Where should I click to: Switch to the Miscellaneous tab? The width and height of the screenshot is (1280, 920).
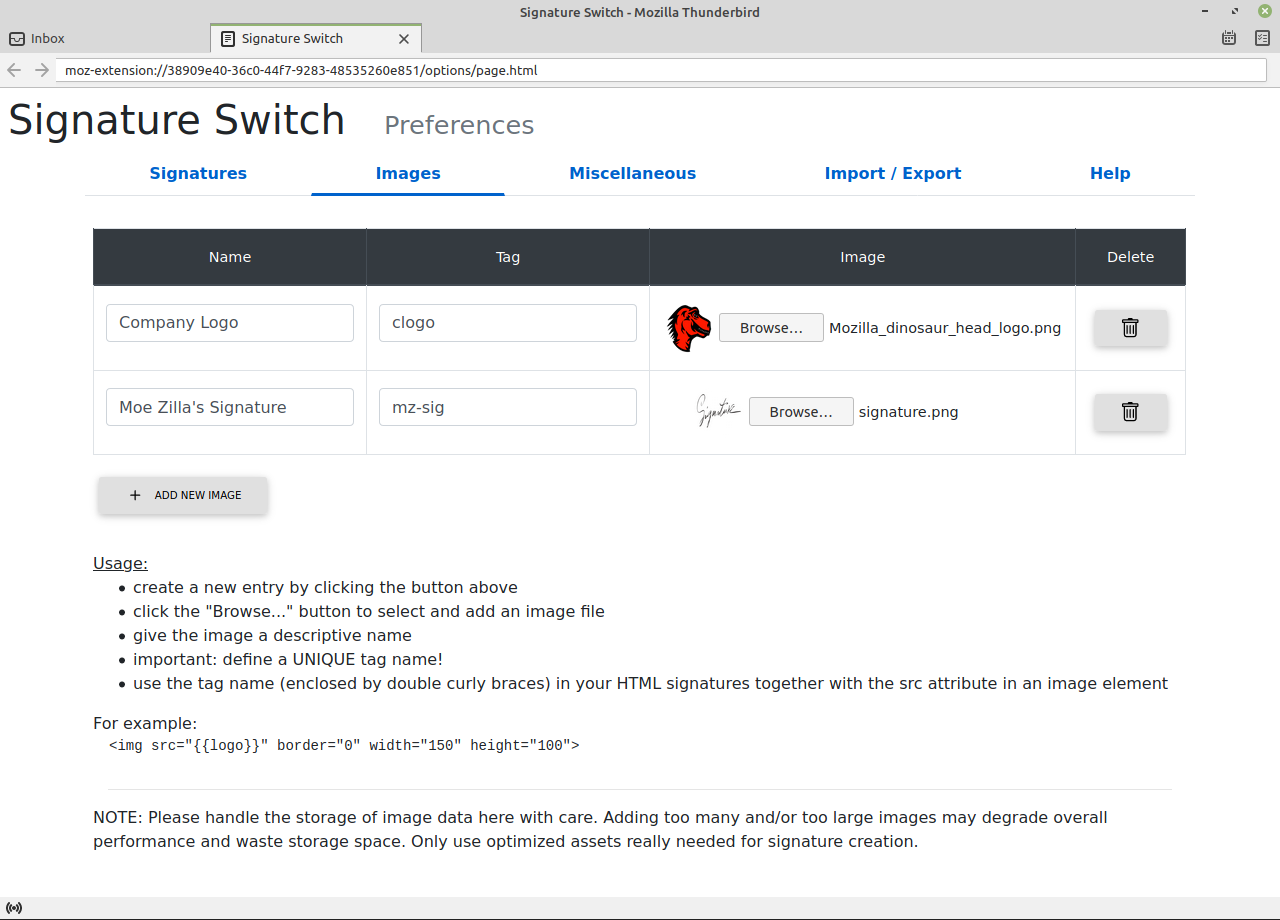tap(633, 173)
